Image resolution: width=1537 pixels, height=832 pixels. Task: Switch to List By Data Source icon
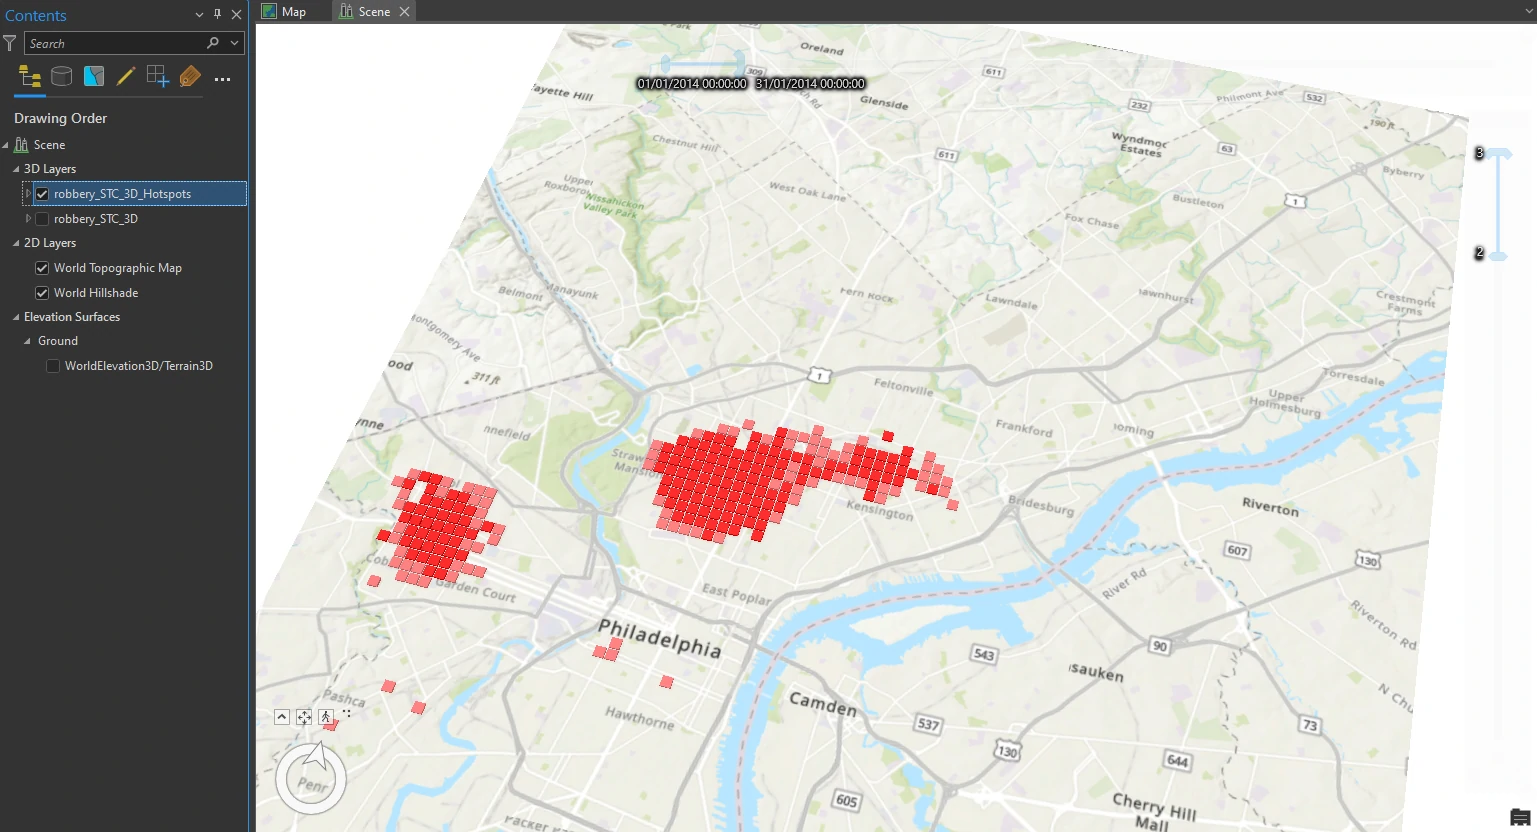pos(62,77)
